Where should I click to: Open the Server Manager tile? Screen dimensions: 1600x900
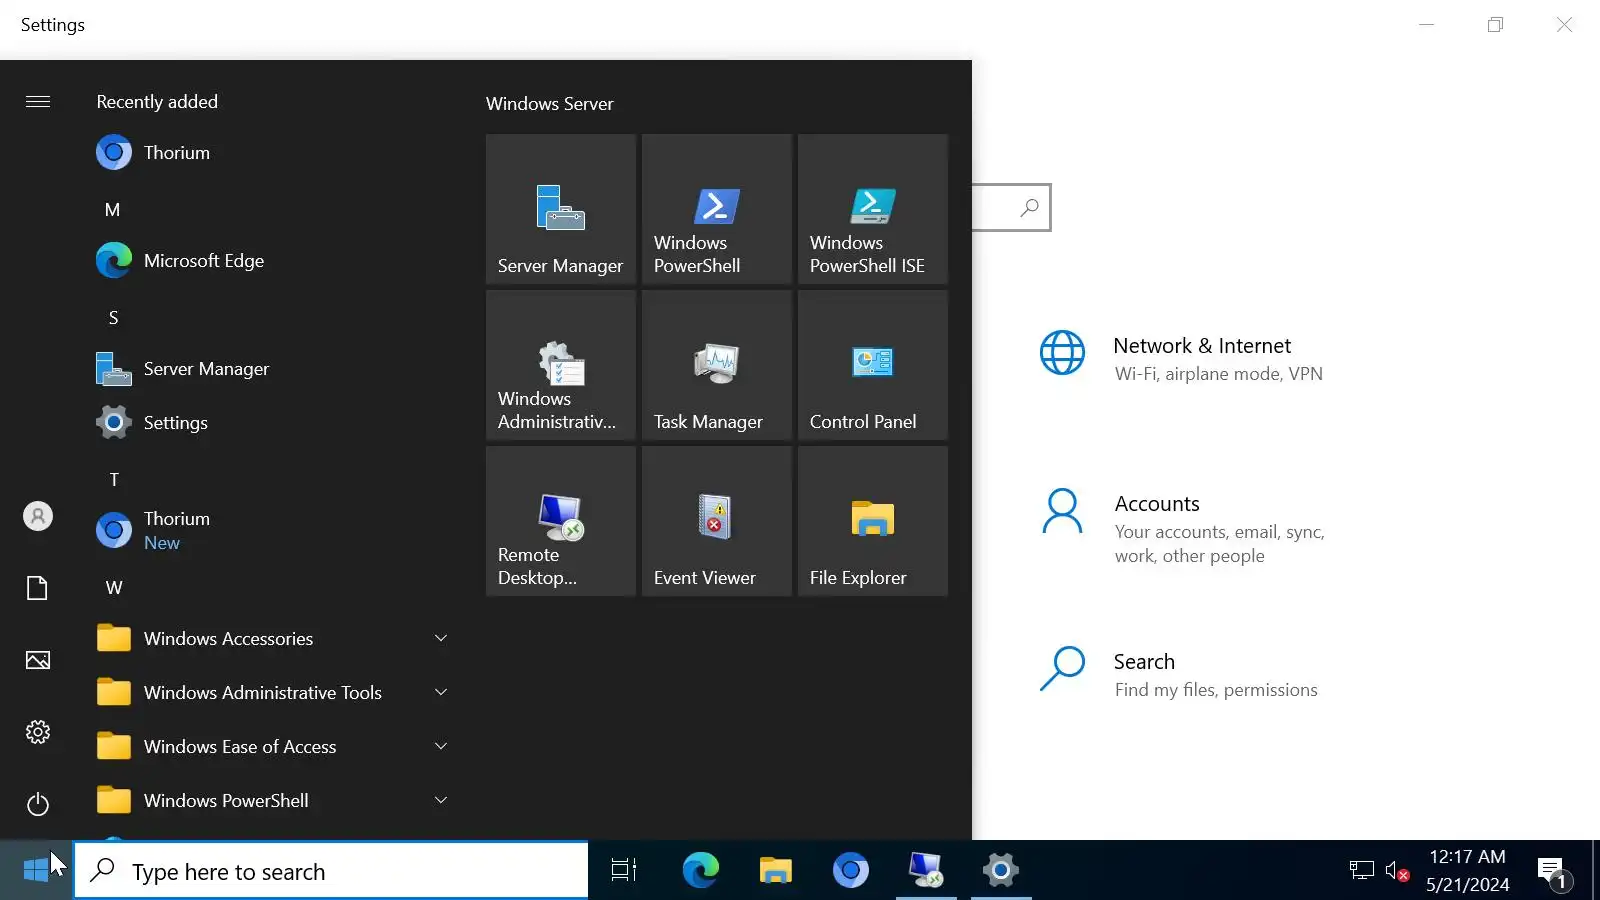click(561, 209)
